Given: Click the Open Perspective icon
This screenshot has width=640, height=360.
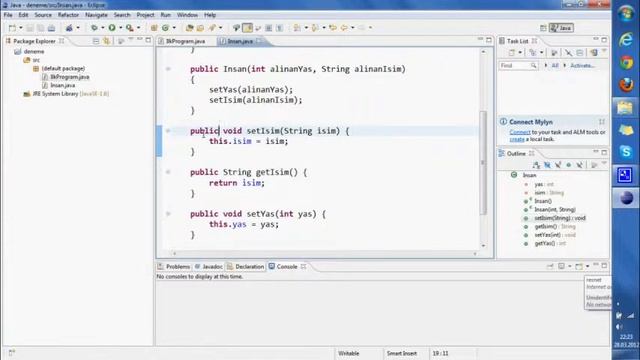Looking at the screenshot, I should 543,28.
